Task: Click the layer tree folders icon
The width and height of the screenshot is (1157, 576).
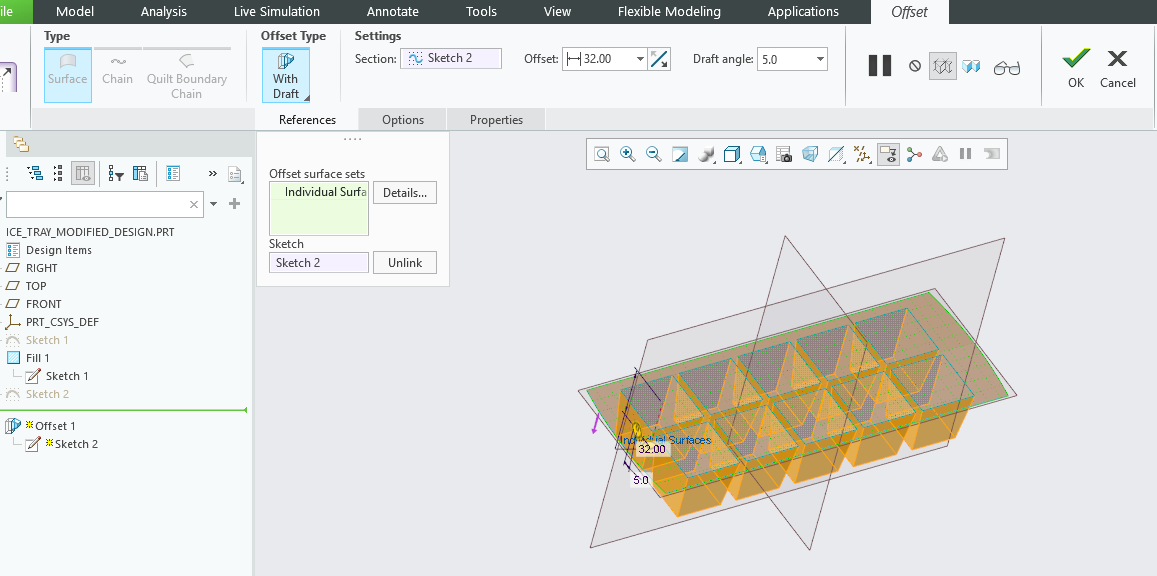Action: pyautogui.click(x=21, y=144)
